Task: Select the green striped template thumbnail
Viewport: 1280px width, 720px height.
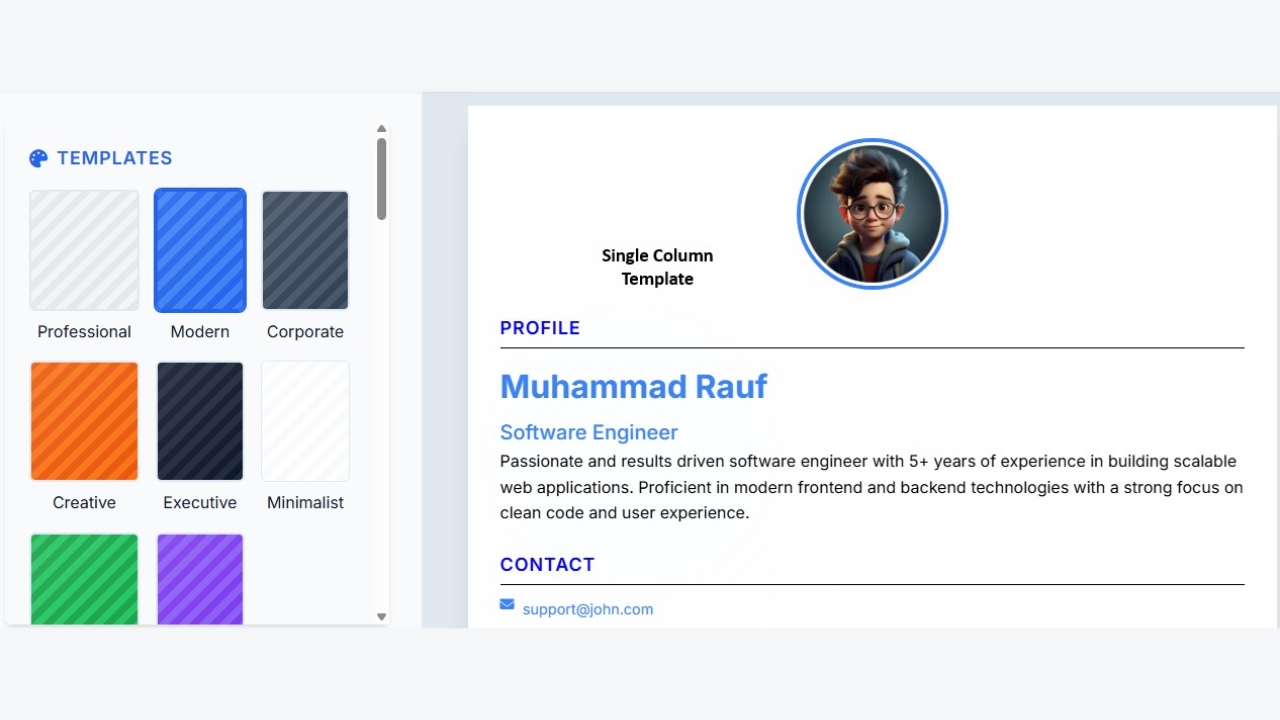Action: [x=84, y=579]
